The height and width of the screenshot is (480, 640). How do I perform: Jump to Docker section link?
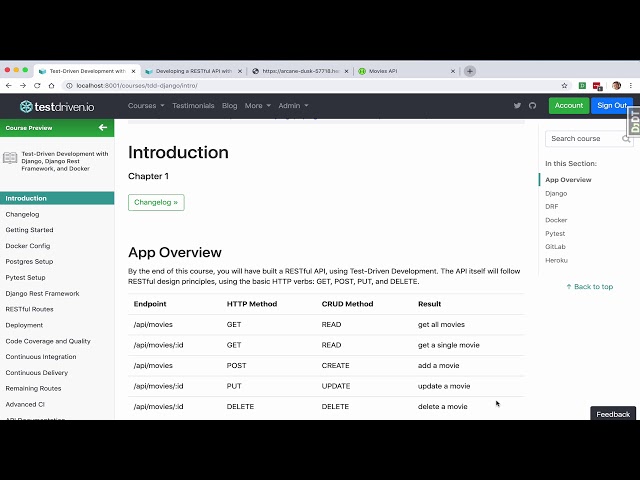[x=556, y=220]
